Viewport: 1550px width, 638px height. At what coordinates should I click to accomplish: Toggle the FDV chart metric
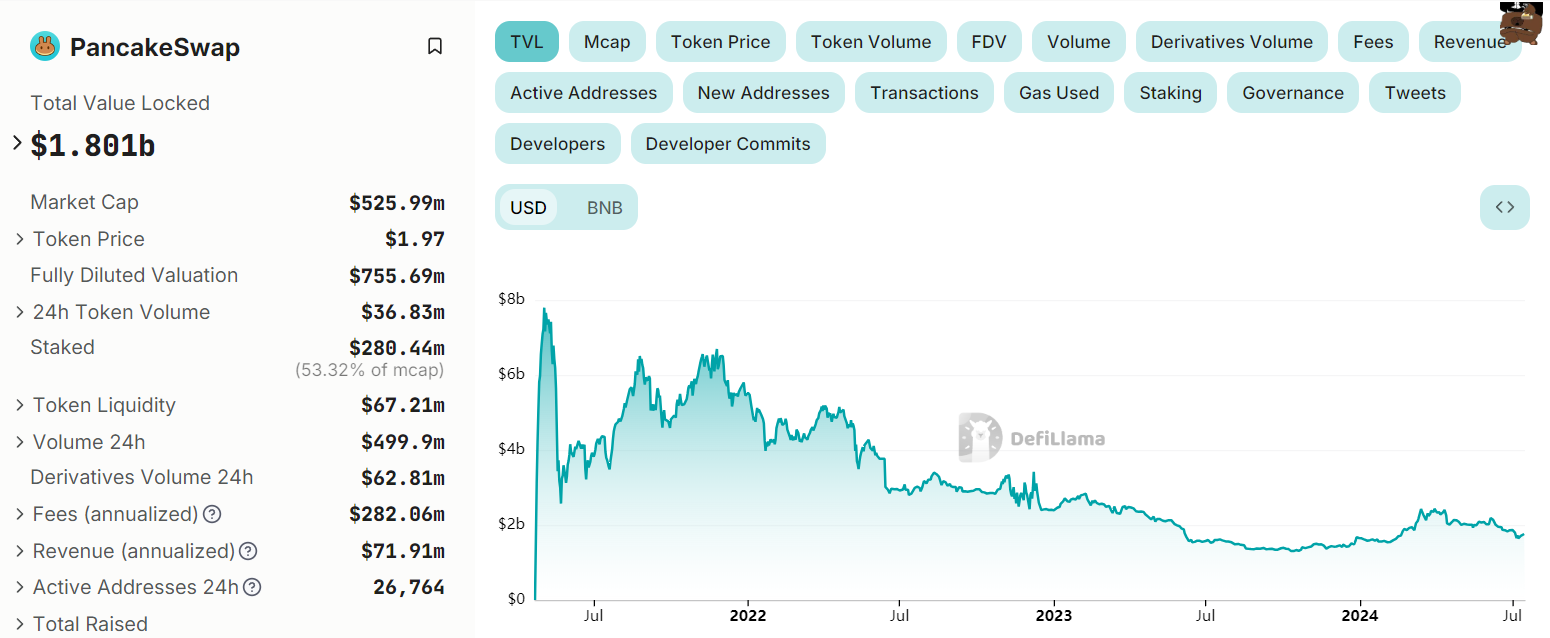[x=989, y=42]
